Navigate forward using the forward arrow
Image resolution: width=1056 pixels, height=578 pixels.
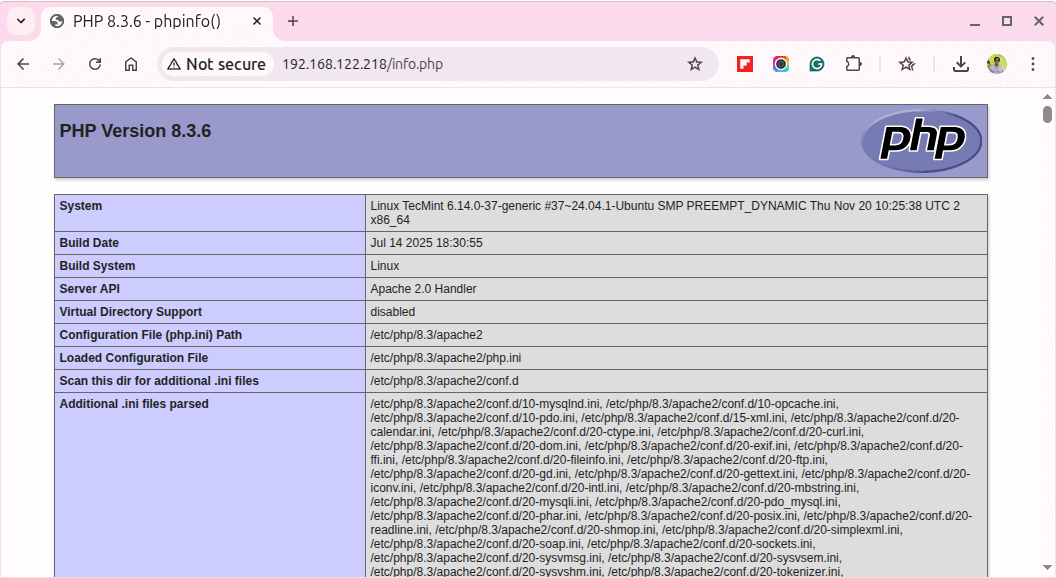[59, 63]
